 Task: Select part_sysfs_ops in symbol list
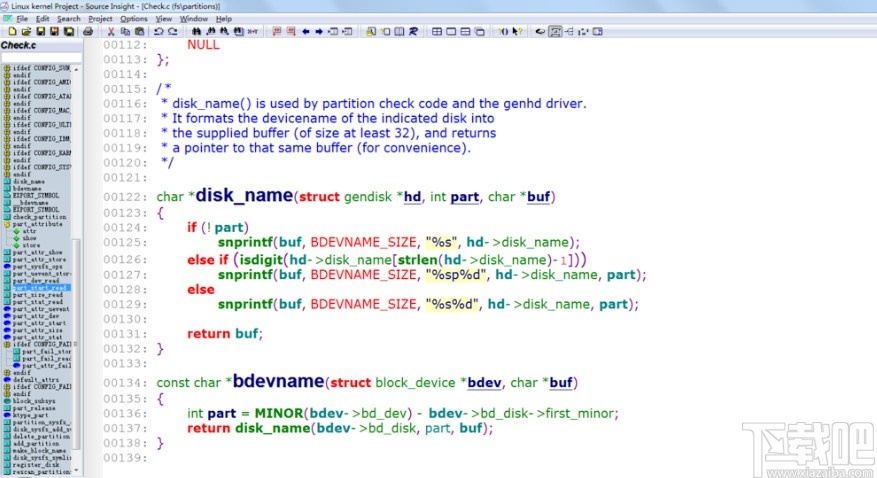pos(37,266)
